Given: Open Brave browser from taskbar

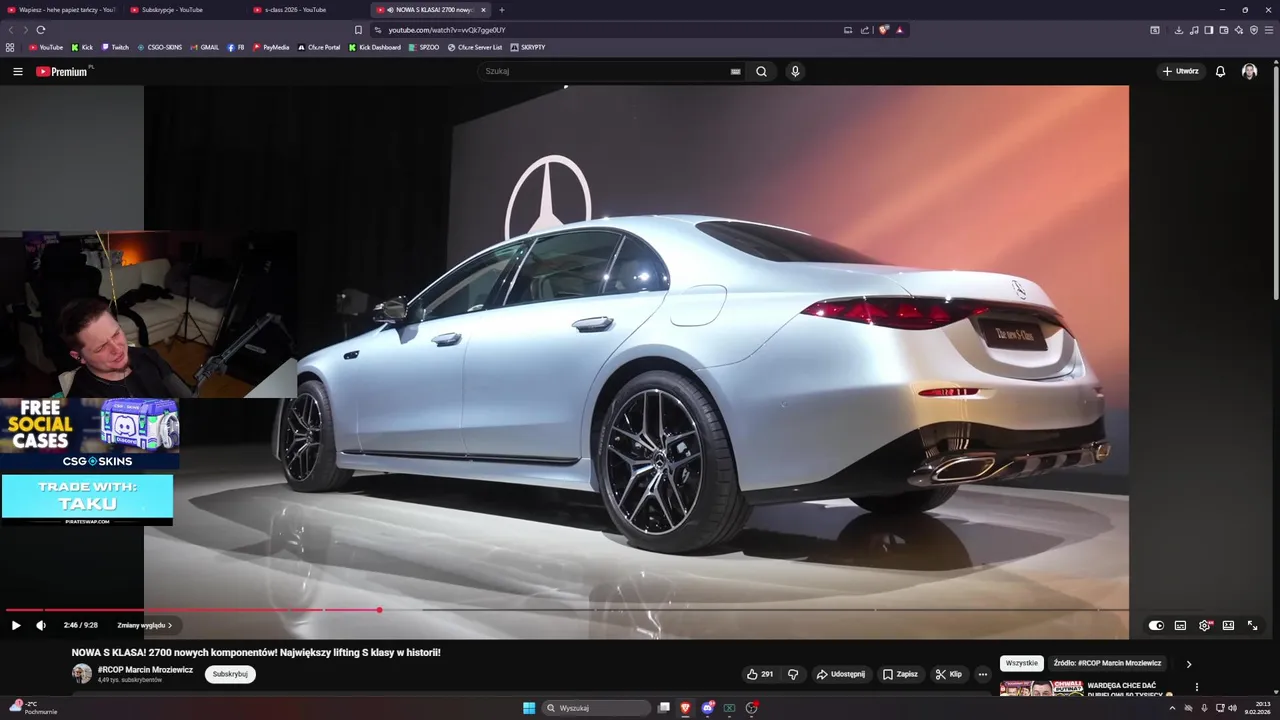Looking at the screenshot, I should [685, 708].
